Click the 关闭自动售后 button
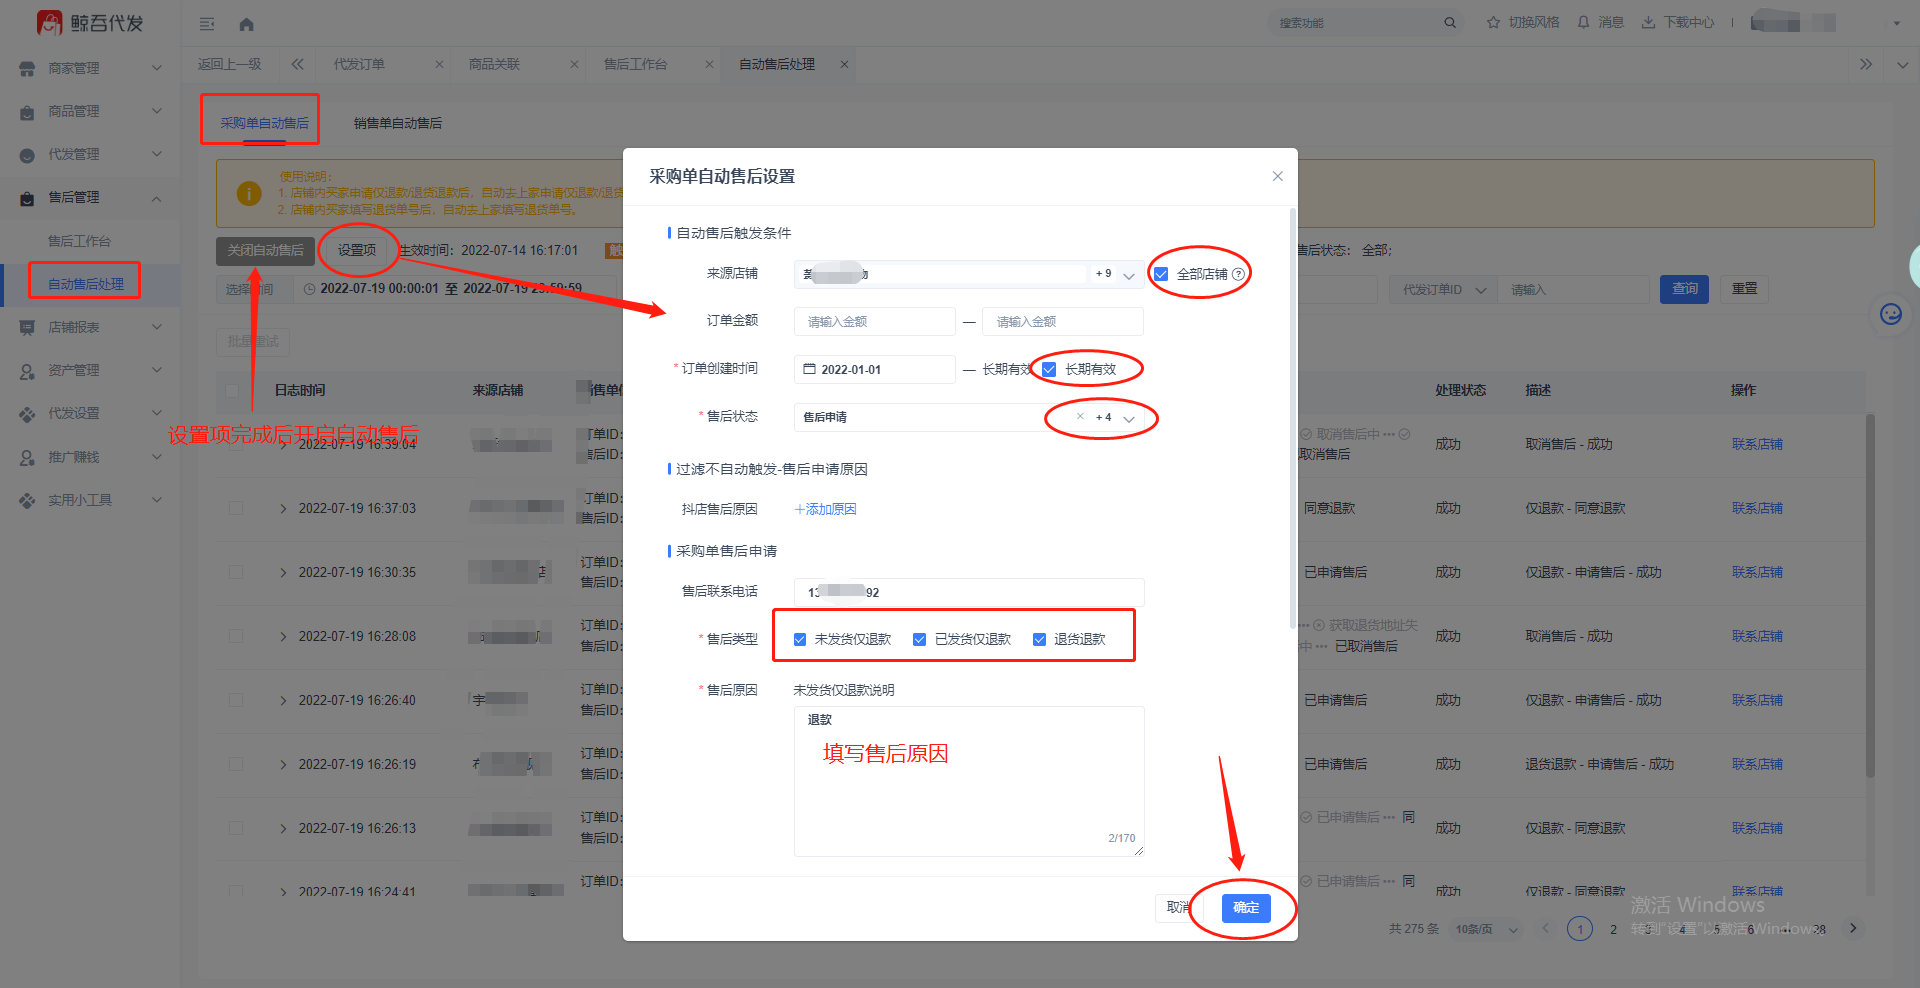Image resolution: width=1920 pixels, height=988 pixels. [x=265, y=250]
